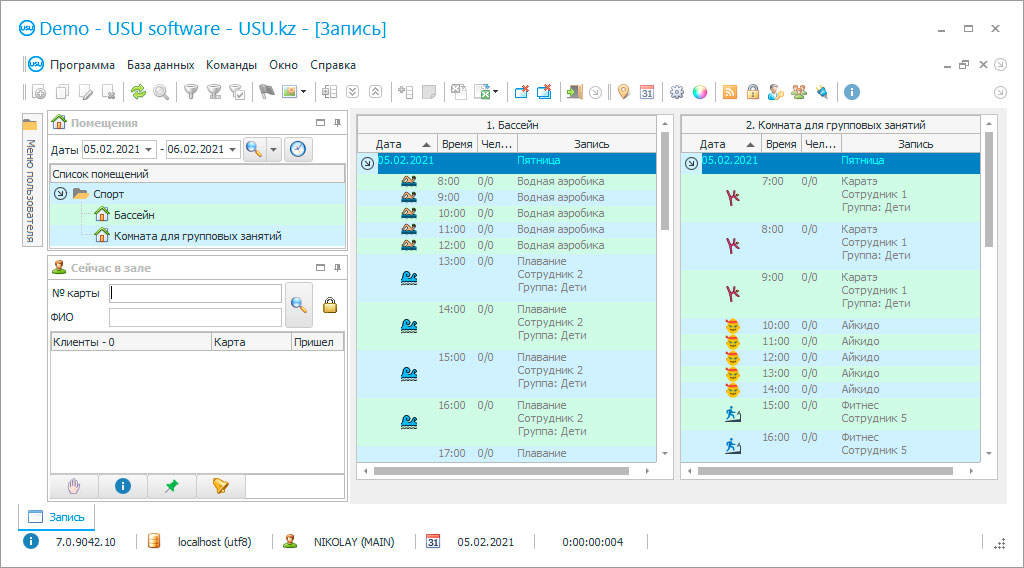Click the orange map pin toolbar icon
The image size is (1024, 568).
[624, 92]
